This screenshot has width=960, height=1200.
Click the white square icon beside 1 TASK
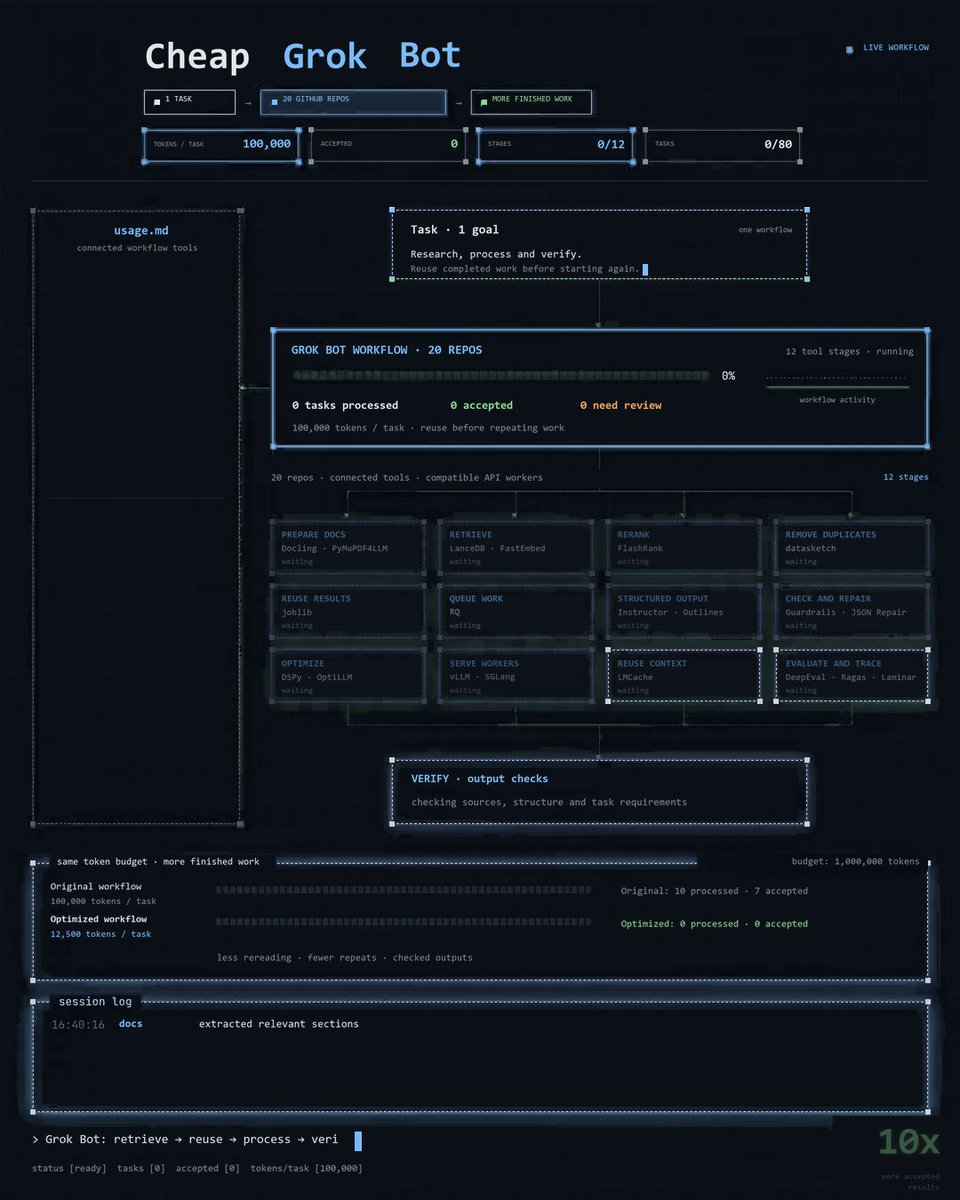click(x=157, y=102)
